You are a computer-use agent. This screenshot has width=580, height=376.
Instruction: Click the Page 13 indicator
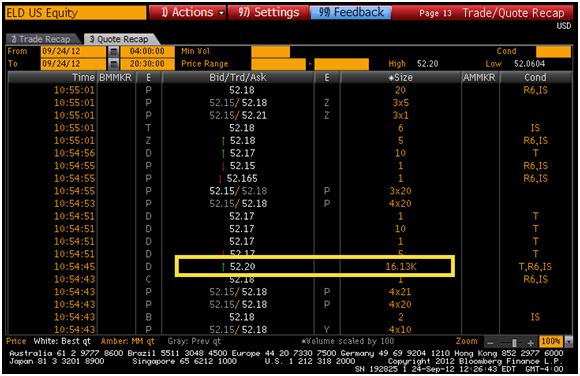[x=435, y=13]
